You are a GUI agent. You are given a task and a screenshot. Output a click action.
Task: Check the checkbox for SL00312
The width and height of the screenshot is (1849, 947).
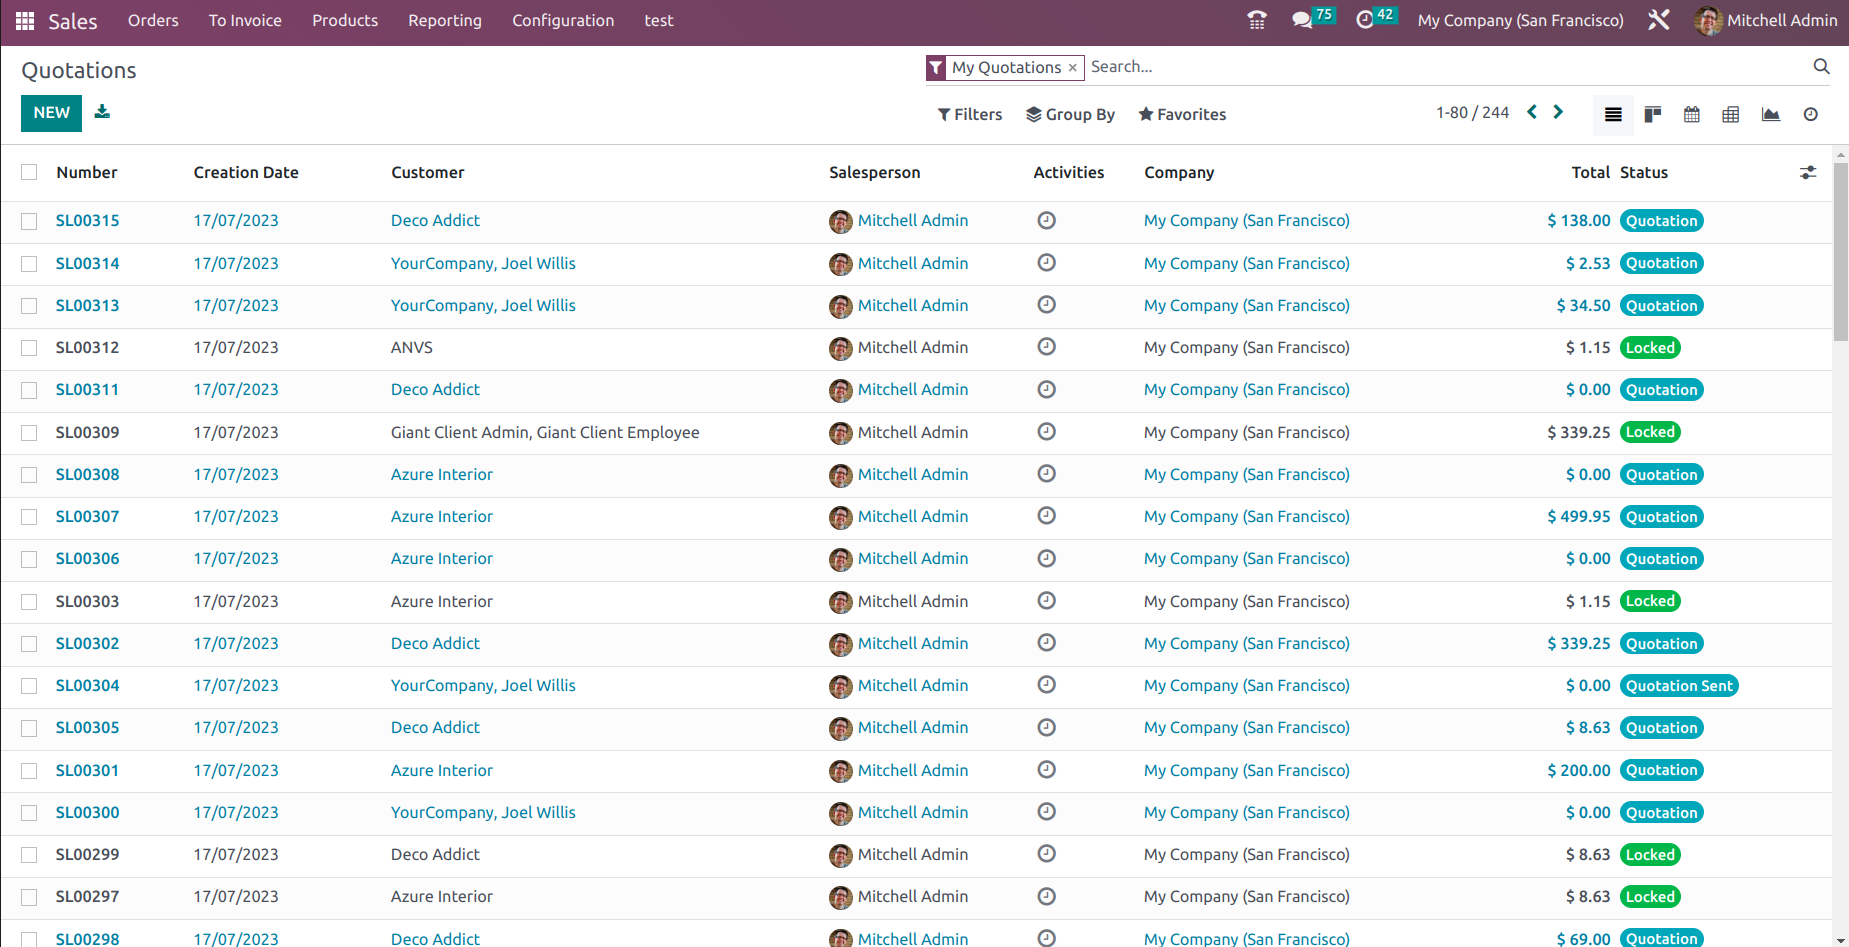coord(28,348)
